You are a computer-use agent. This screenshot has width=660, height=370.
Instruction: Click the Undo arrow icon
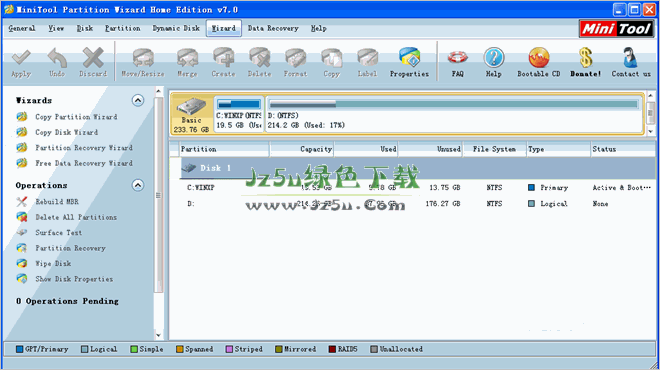pos(57,58)
